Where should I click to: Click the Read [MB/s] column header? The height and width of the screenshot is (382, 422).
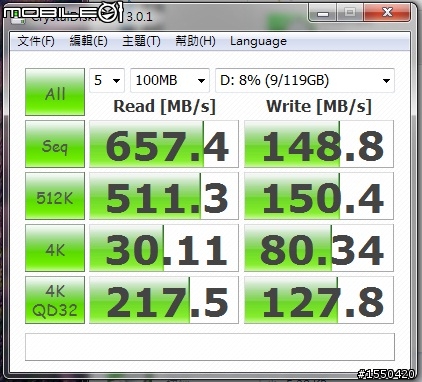click(x=164, y=107)
